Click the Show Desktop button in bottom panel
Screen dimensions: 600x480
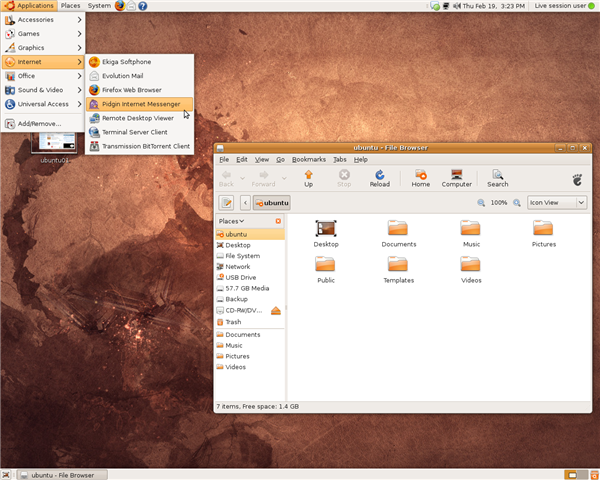[x=6, y=475]
